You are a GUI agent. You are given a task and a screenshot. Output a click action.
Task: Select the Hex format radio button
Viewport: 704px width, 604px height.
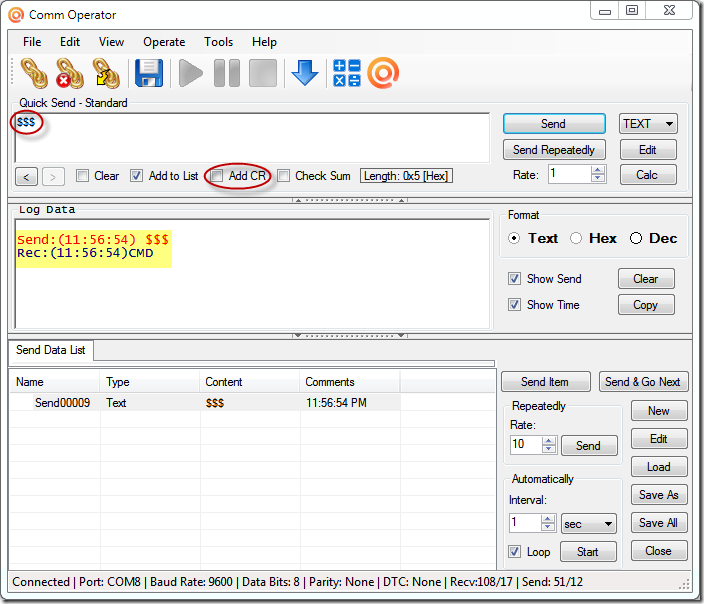click(x=576, y=238)
